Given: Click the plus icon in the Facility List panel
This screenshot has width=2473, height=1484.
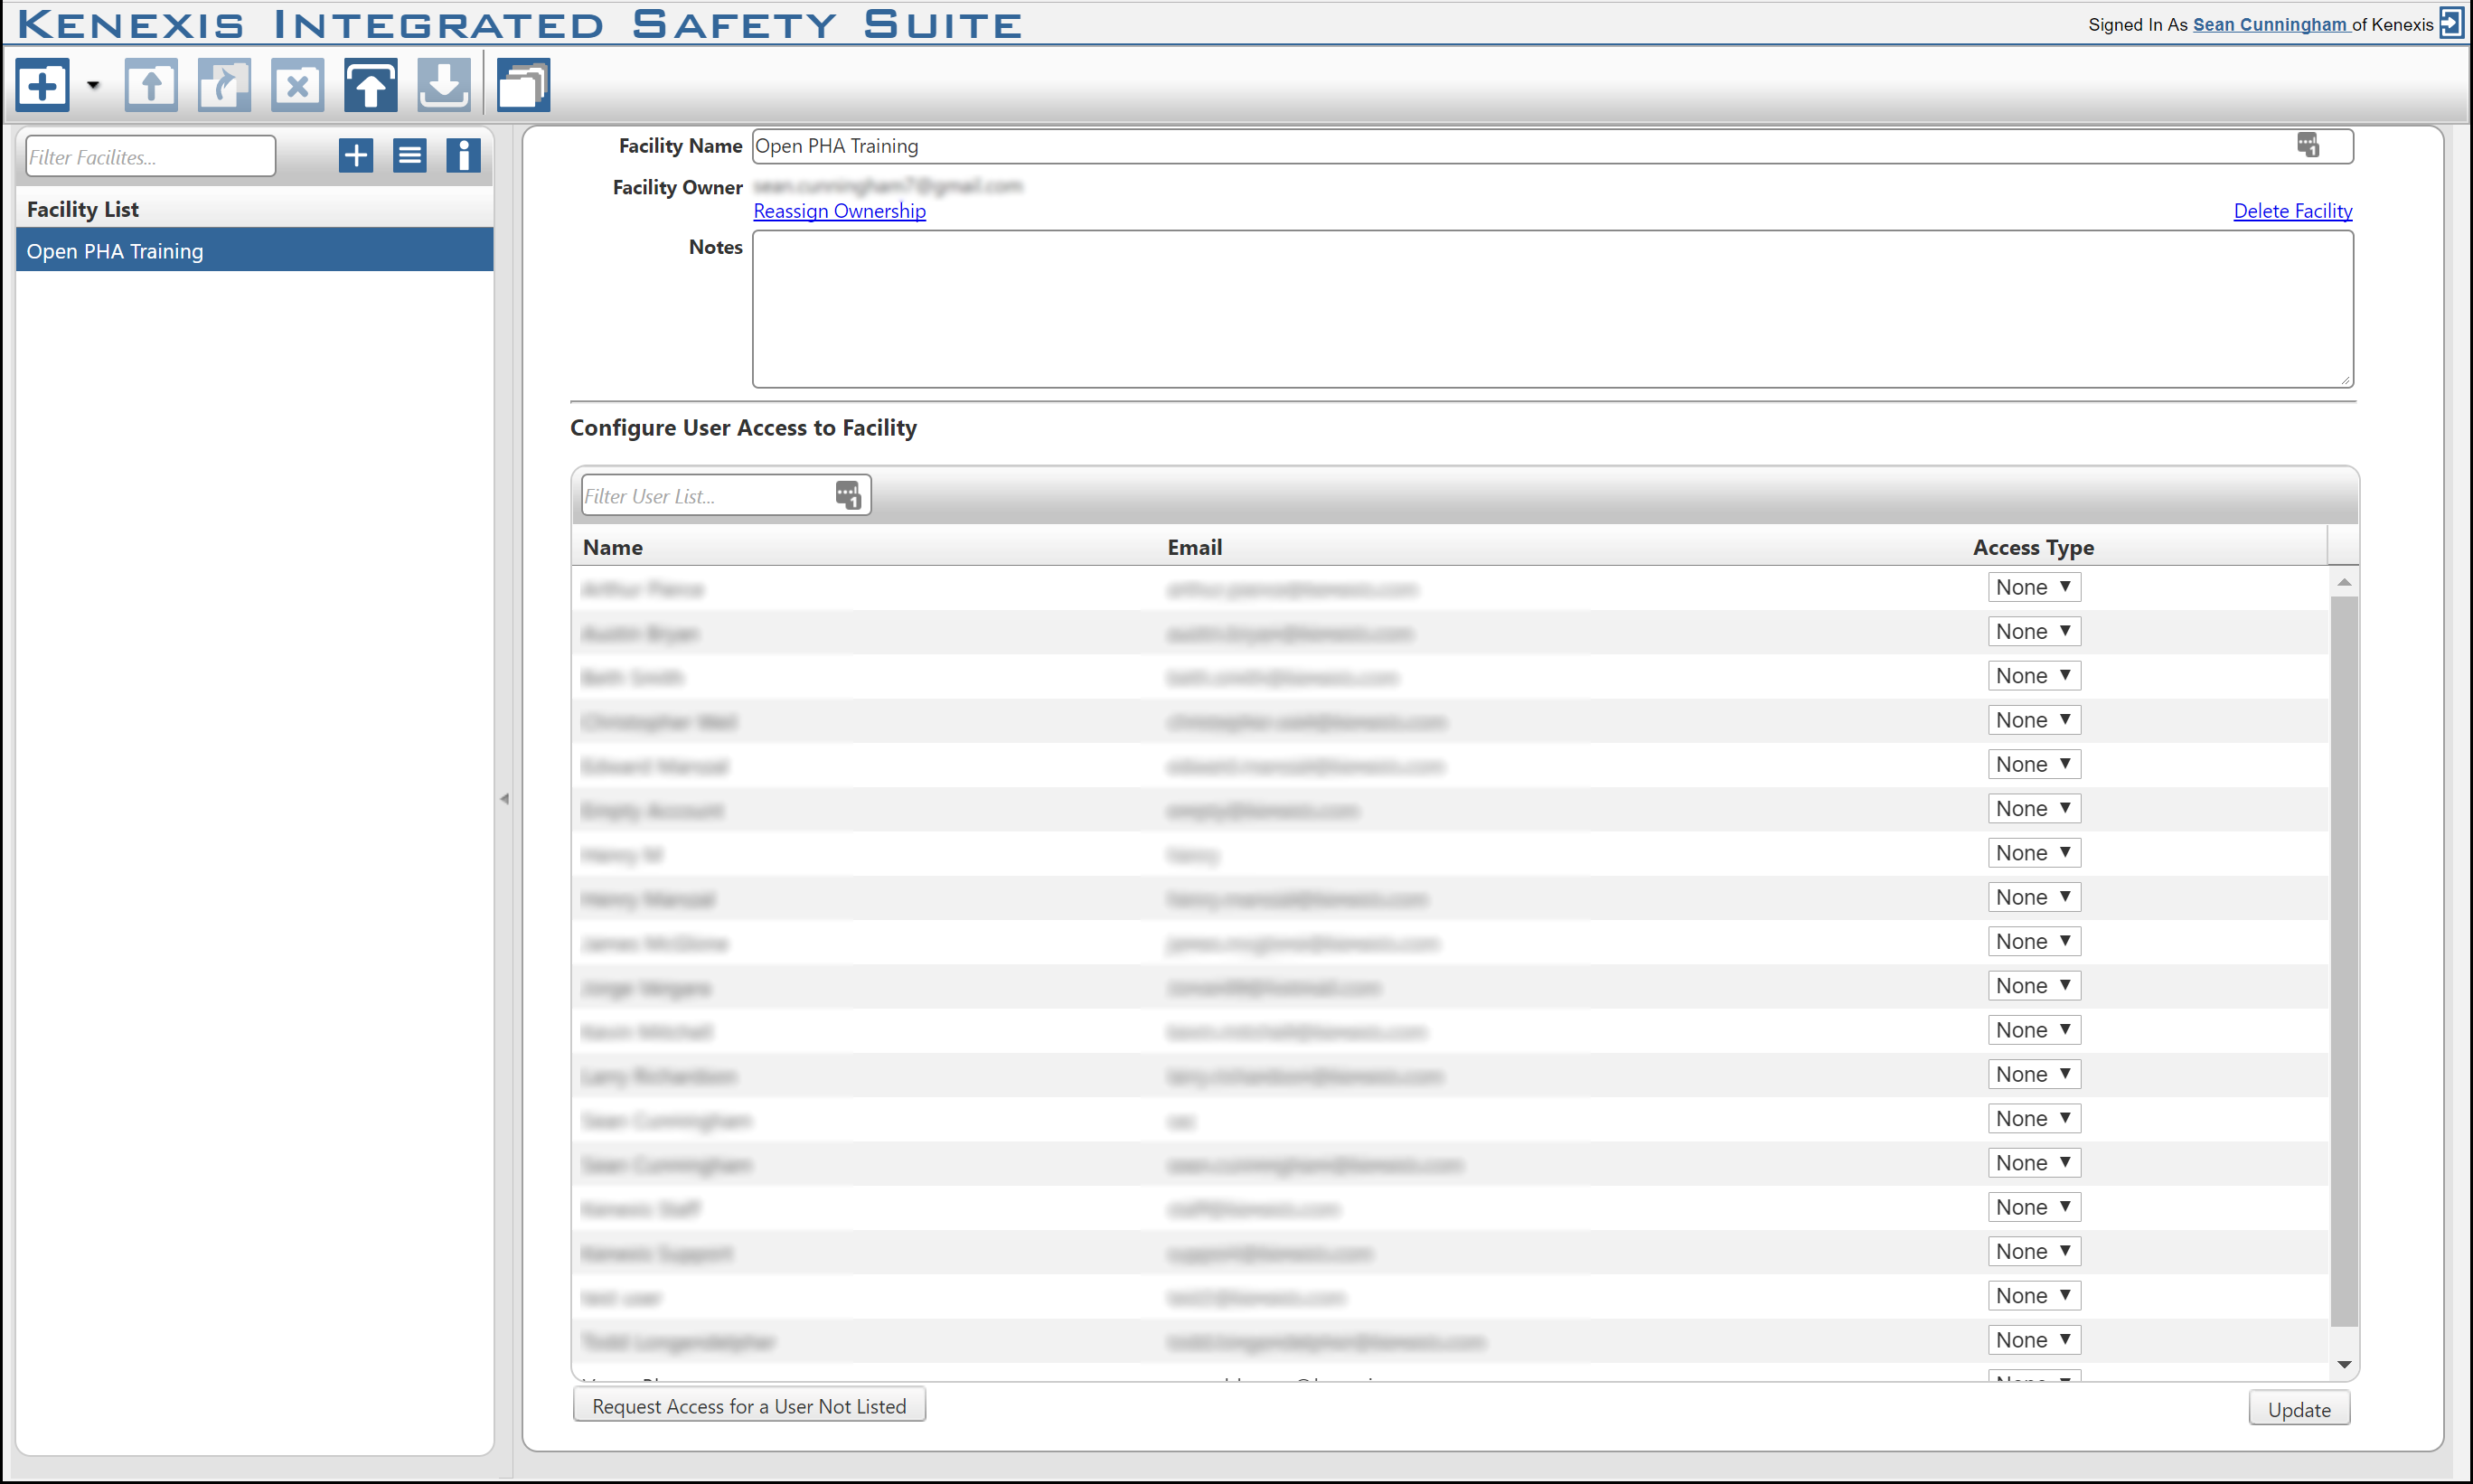Looking at the screenshot, I should (x=356, y=156).
